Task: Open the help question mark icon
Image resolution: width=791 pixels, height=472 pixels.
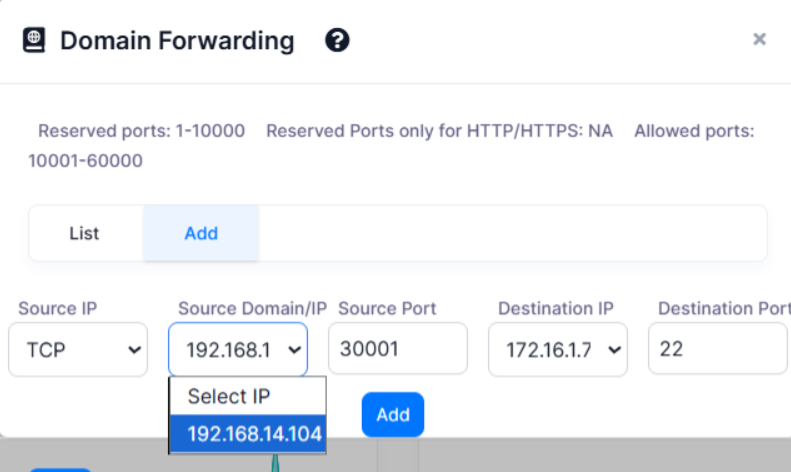Action: [338, 41]
